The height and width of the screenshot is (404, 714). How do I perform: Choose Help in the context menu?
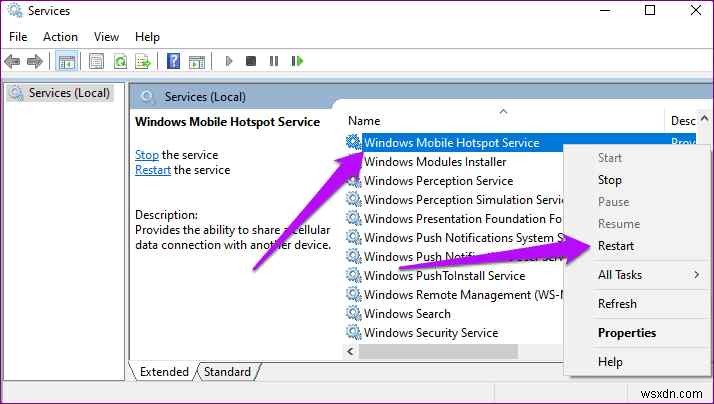[610, 362]
